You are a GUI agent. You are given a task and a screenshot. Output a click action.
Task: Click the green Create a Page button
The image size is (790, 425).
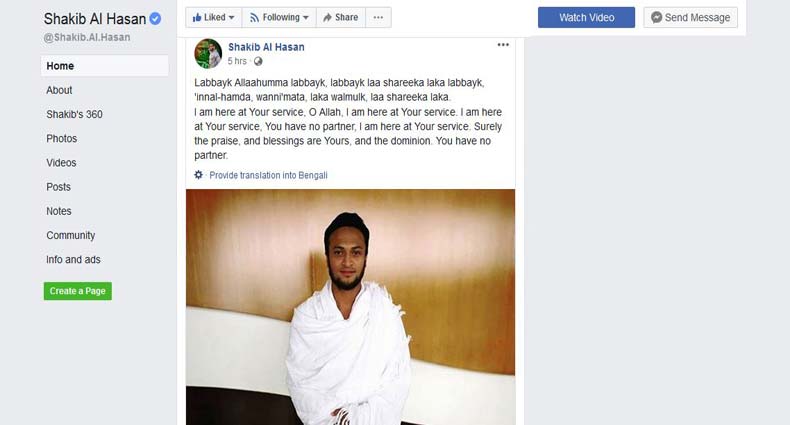[x=78, y=291]
